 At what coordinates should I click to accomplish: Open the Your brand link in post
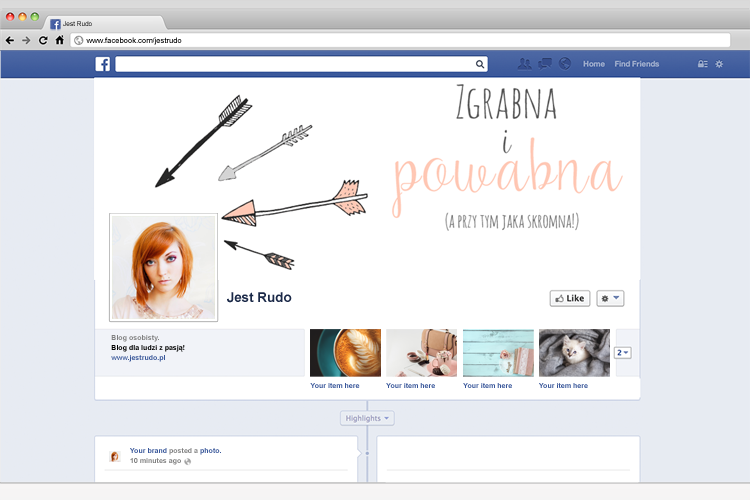point(148,451)
